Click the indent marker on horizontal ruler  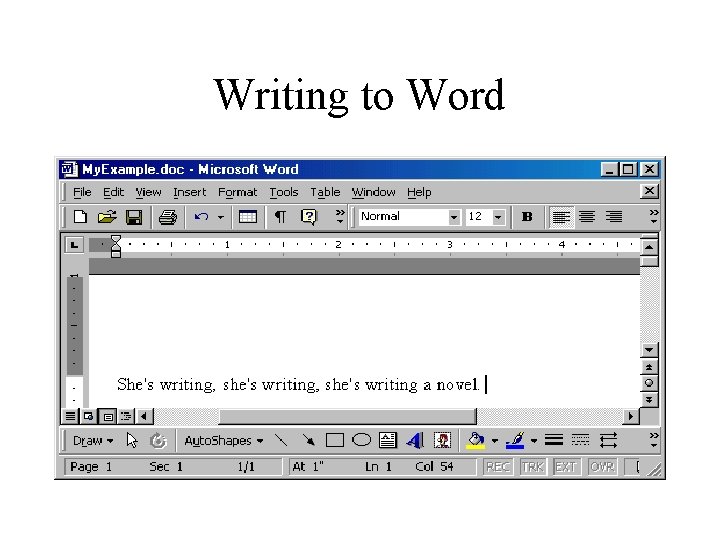click(x=116, y=246)
